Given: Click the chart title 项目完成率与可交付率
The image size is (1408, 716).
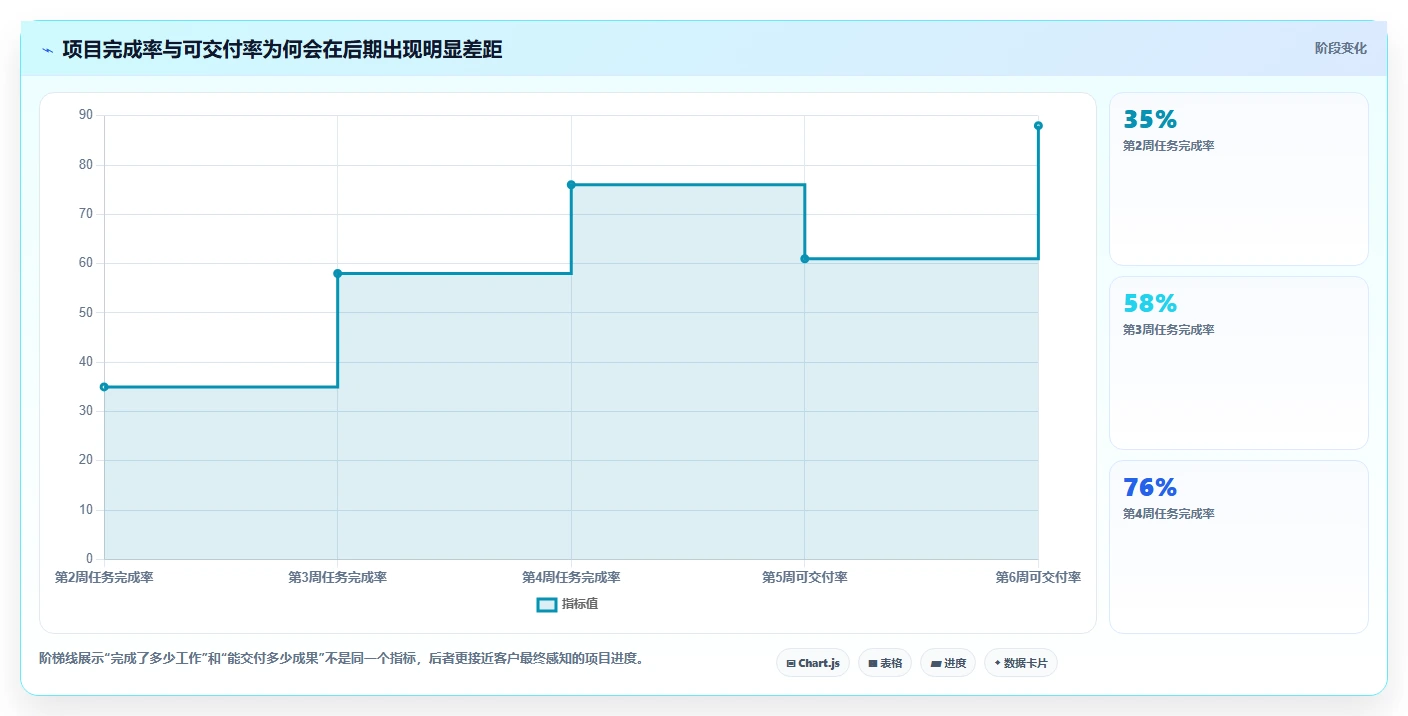Looking at the screenshot, I should (282, 50).
